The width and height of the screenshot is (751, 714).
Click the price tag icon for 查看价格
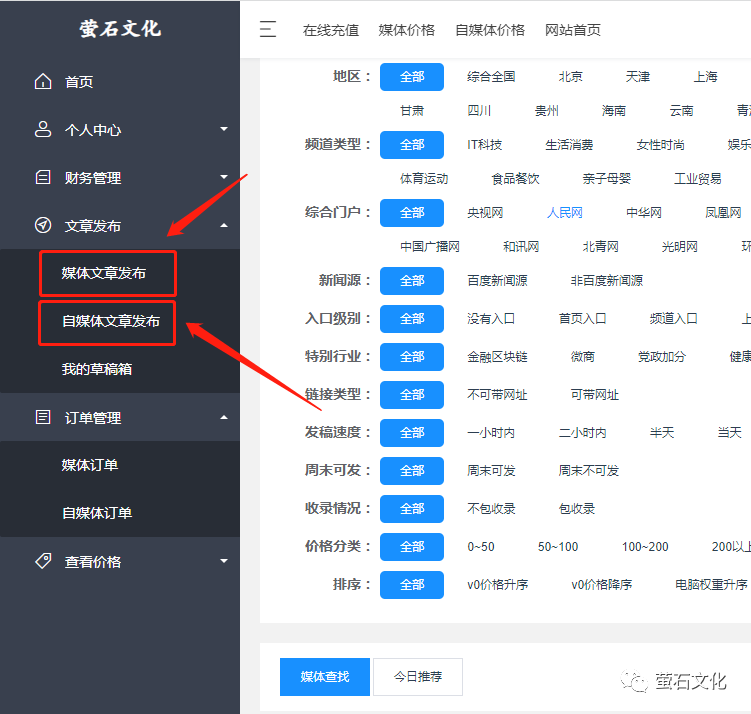click(x=43, y=561)
